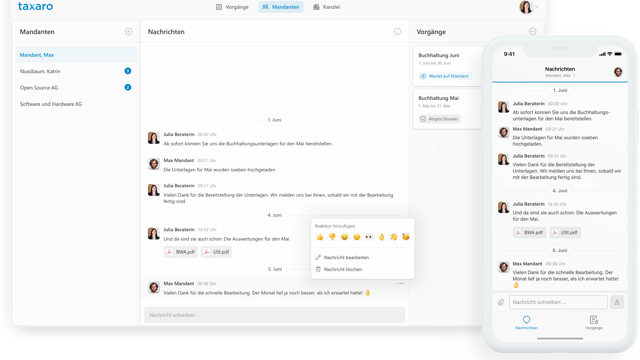The height and width of the screenshot is (360, 640).
Task: Collapse Vorgänge panel with minus icon
Action: (533, 31)
